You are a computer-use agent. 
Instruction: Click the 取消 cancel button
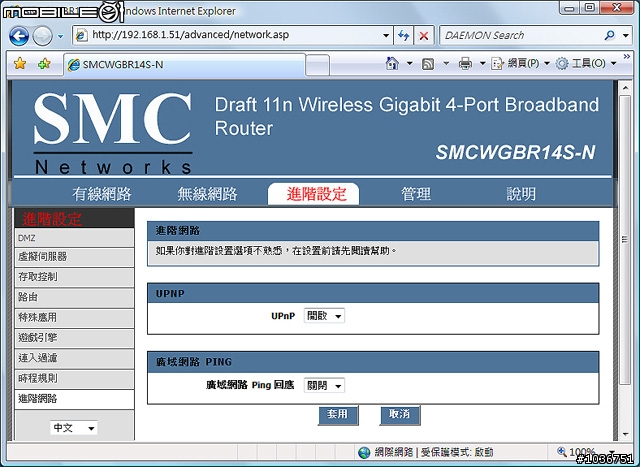pyautogui.click(x=400, y=415)
